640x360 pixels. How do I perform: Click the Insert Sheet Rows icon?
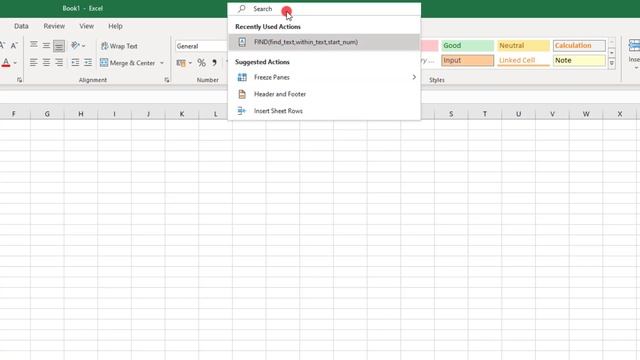(x=242, y=111)
